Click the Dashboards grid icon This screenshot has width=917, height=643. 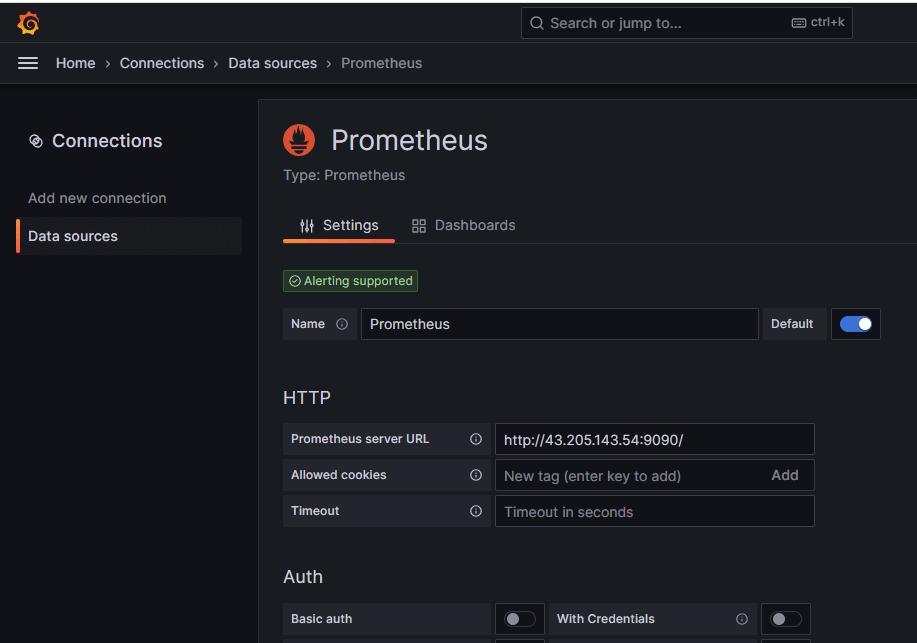pos(419,226)
